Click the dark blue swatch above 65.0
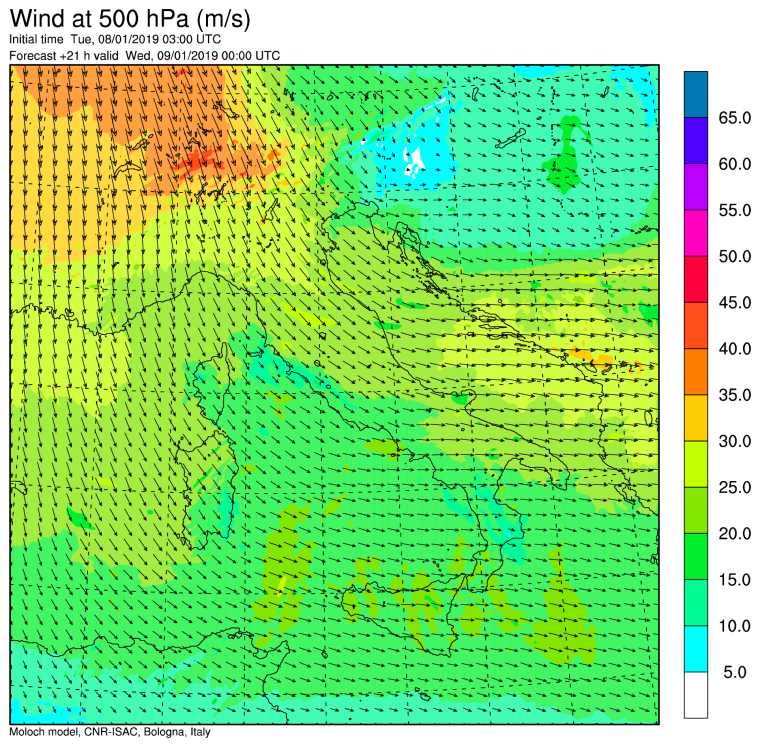 click(696, 95)
